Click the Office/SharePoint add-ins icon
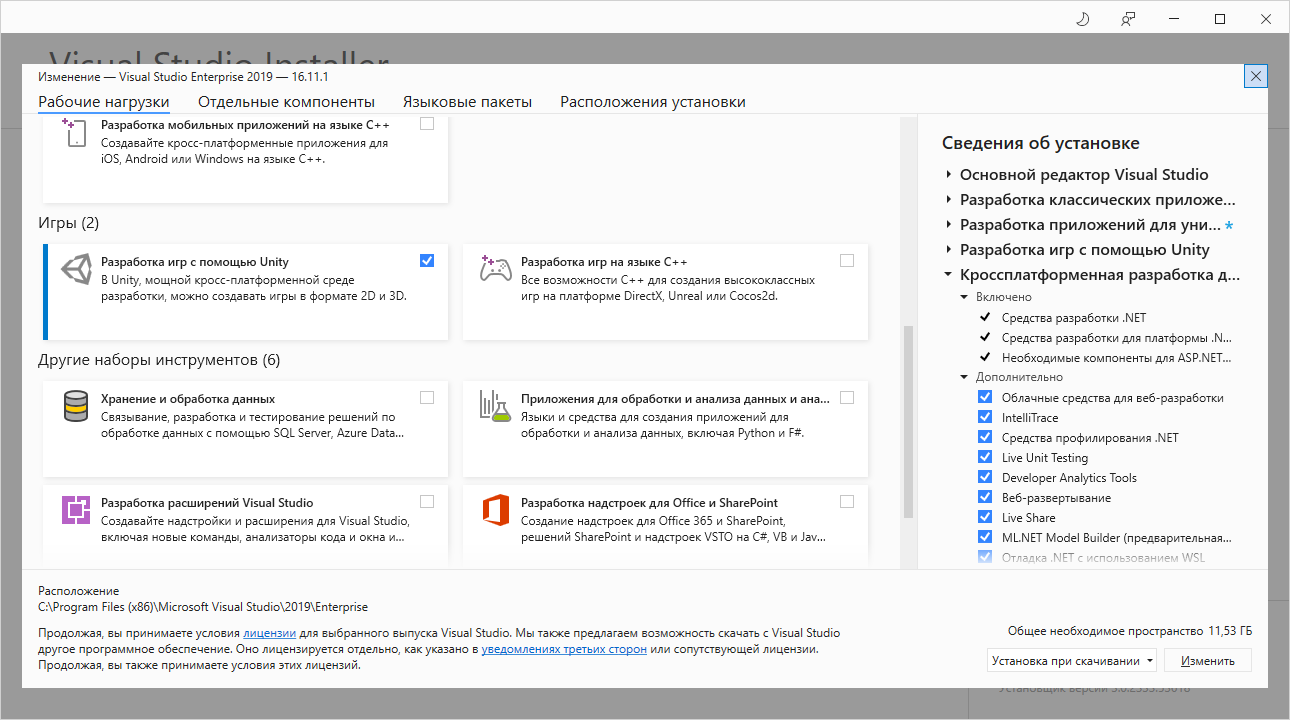This screenshot has width=1290, height=720. click(x=496, y=511)
